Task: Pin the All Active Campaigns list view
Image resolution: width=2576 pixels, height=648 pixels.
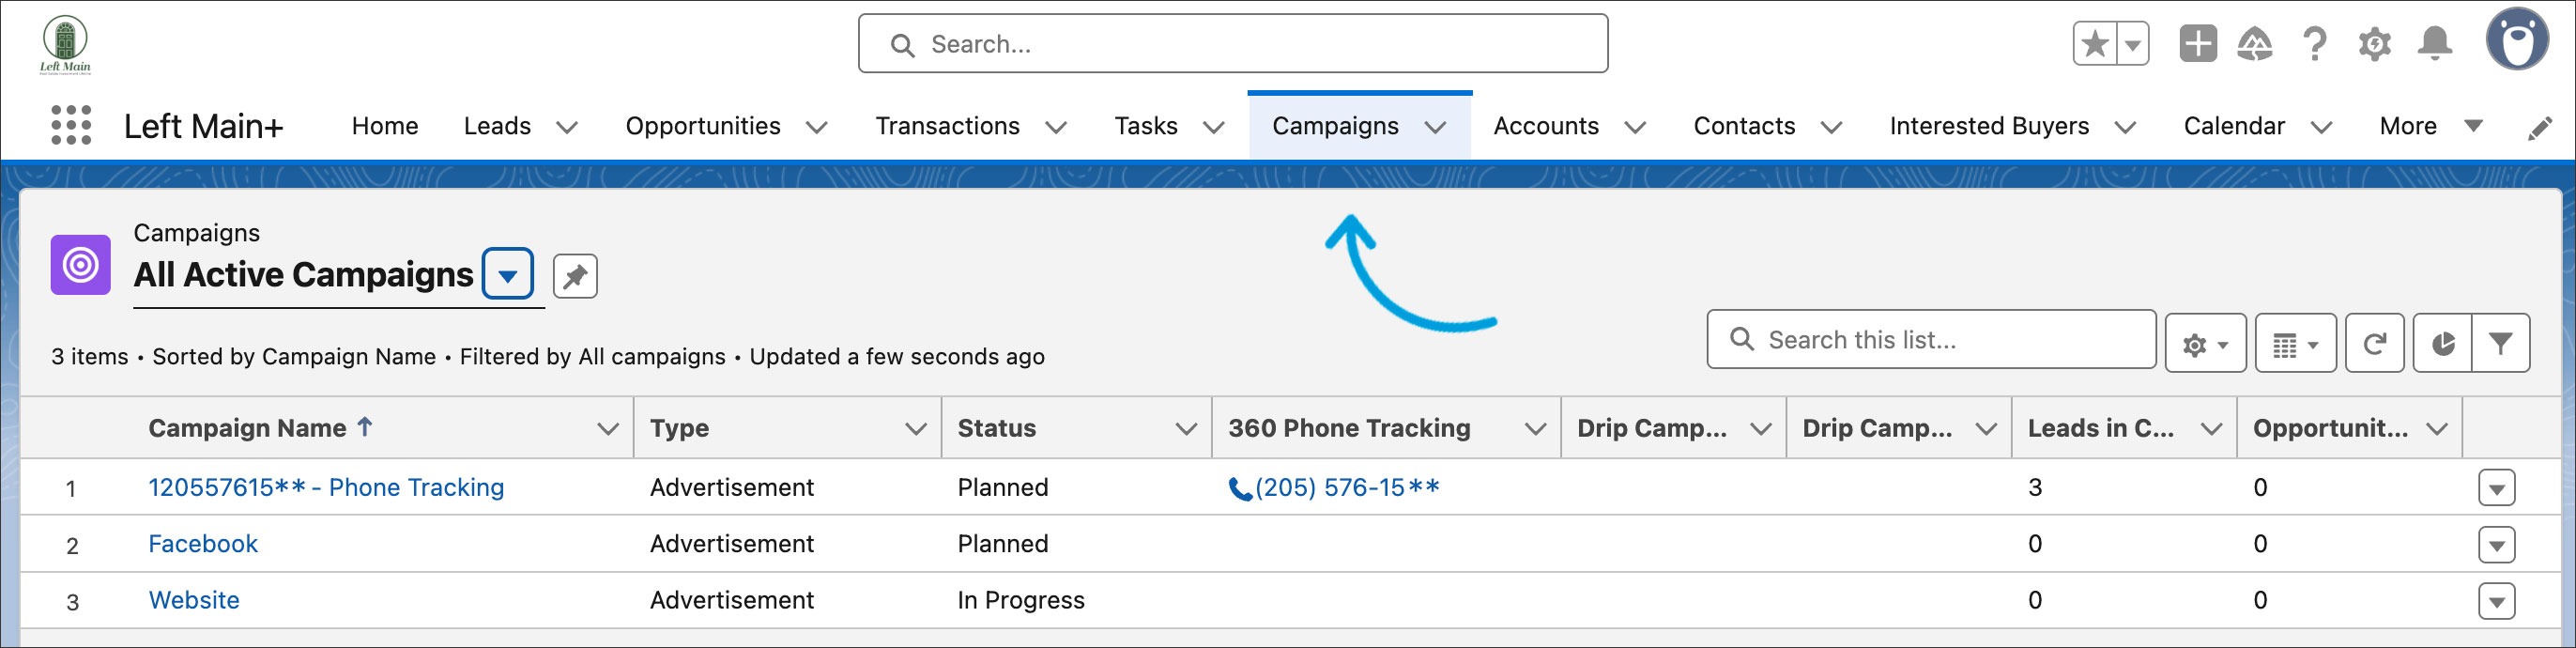Action: coord(575,276)
